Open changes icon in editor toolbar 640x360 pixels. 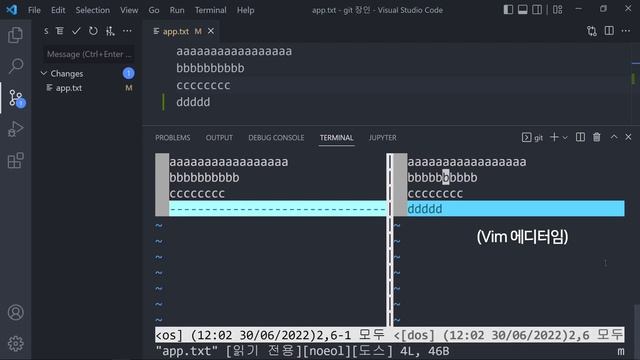592,31
